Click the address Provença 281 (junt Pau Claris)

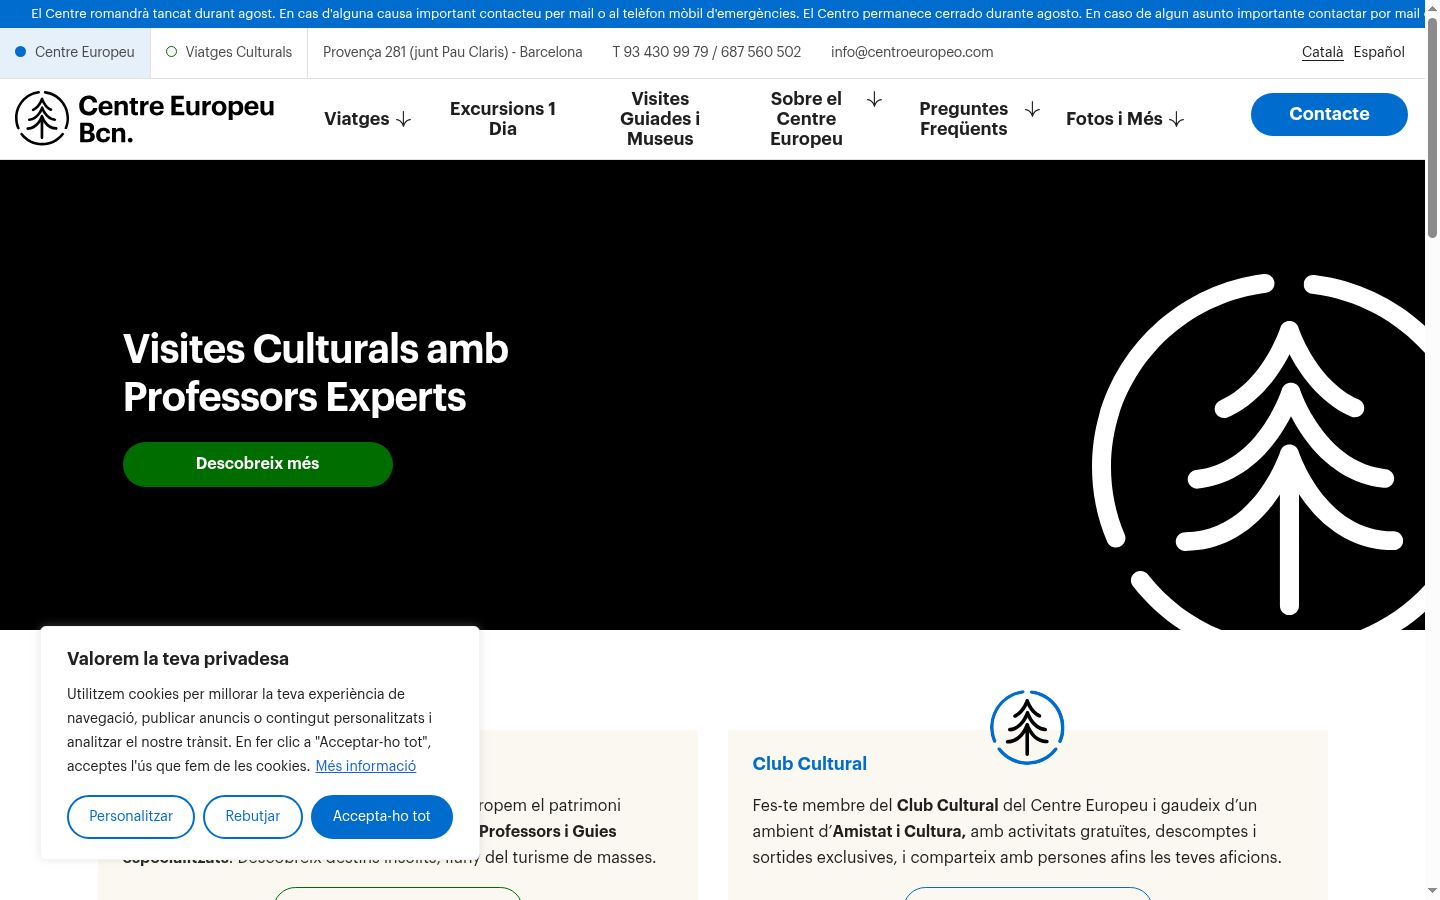click(x=453, y=52)
